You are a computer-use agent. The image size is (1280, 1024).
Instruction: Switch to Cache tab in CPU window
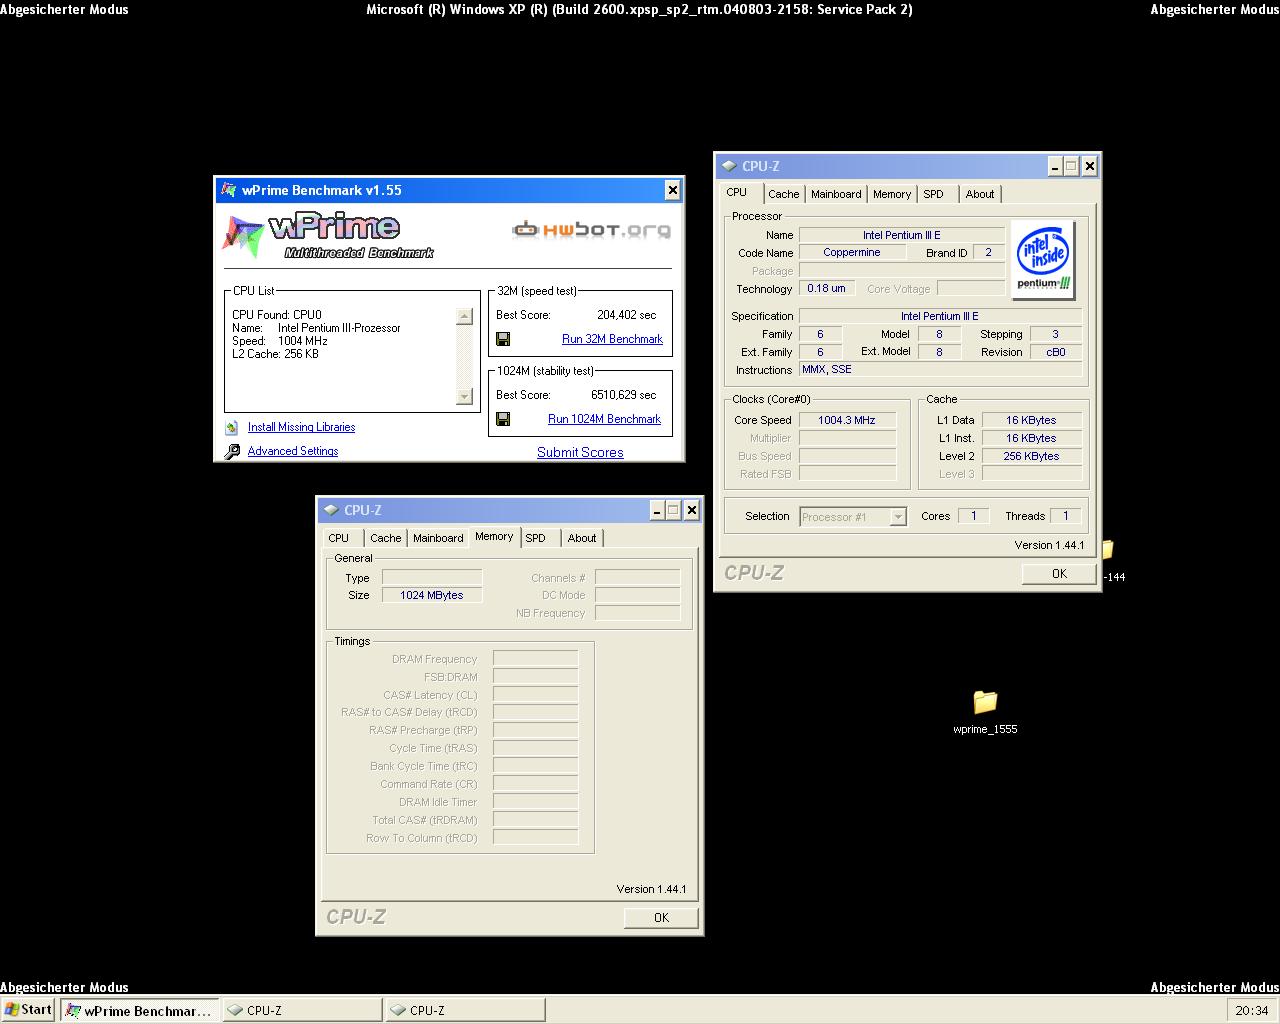click(783, 194)
